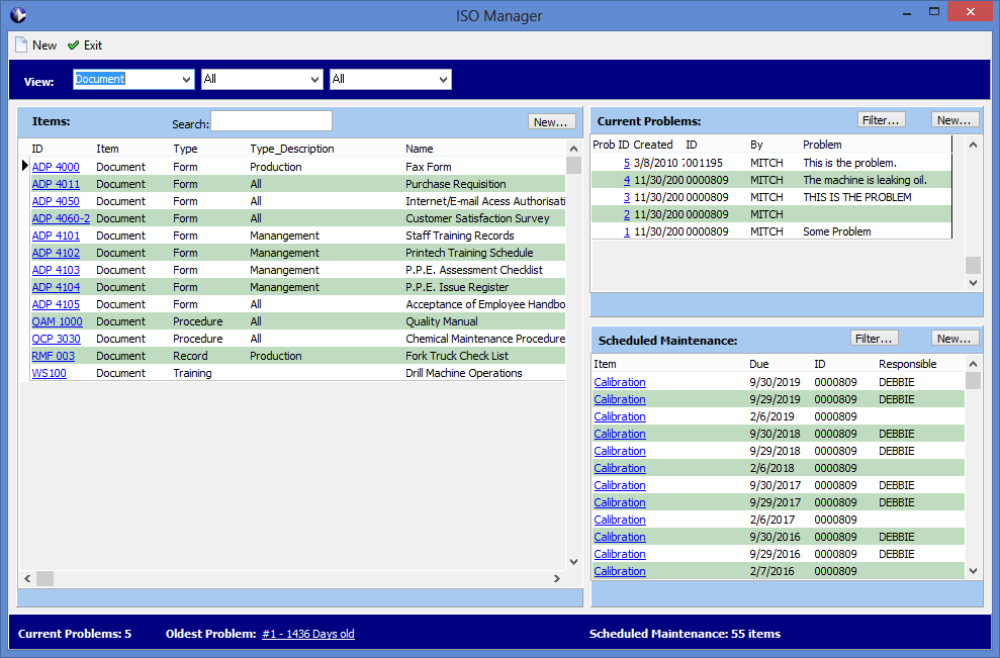The height and width of the screenshot is (658, 1000).
Task: Open Calibration due 9/30/2019 link
Action: pyautogui.click(x=619, y=382)
